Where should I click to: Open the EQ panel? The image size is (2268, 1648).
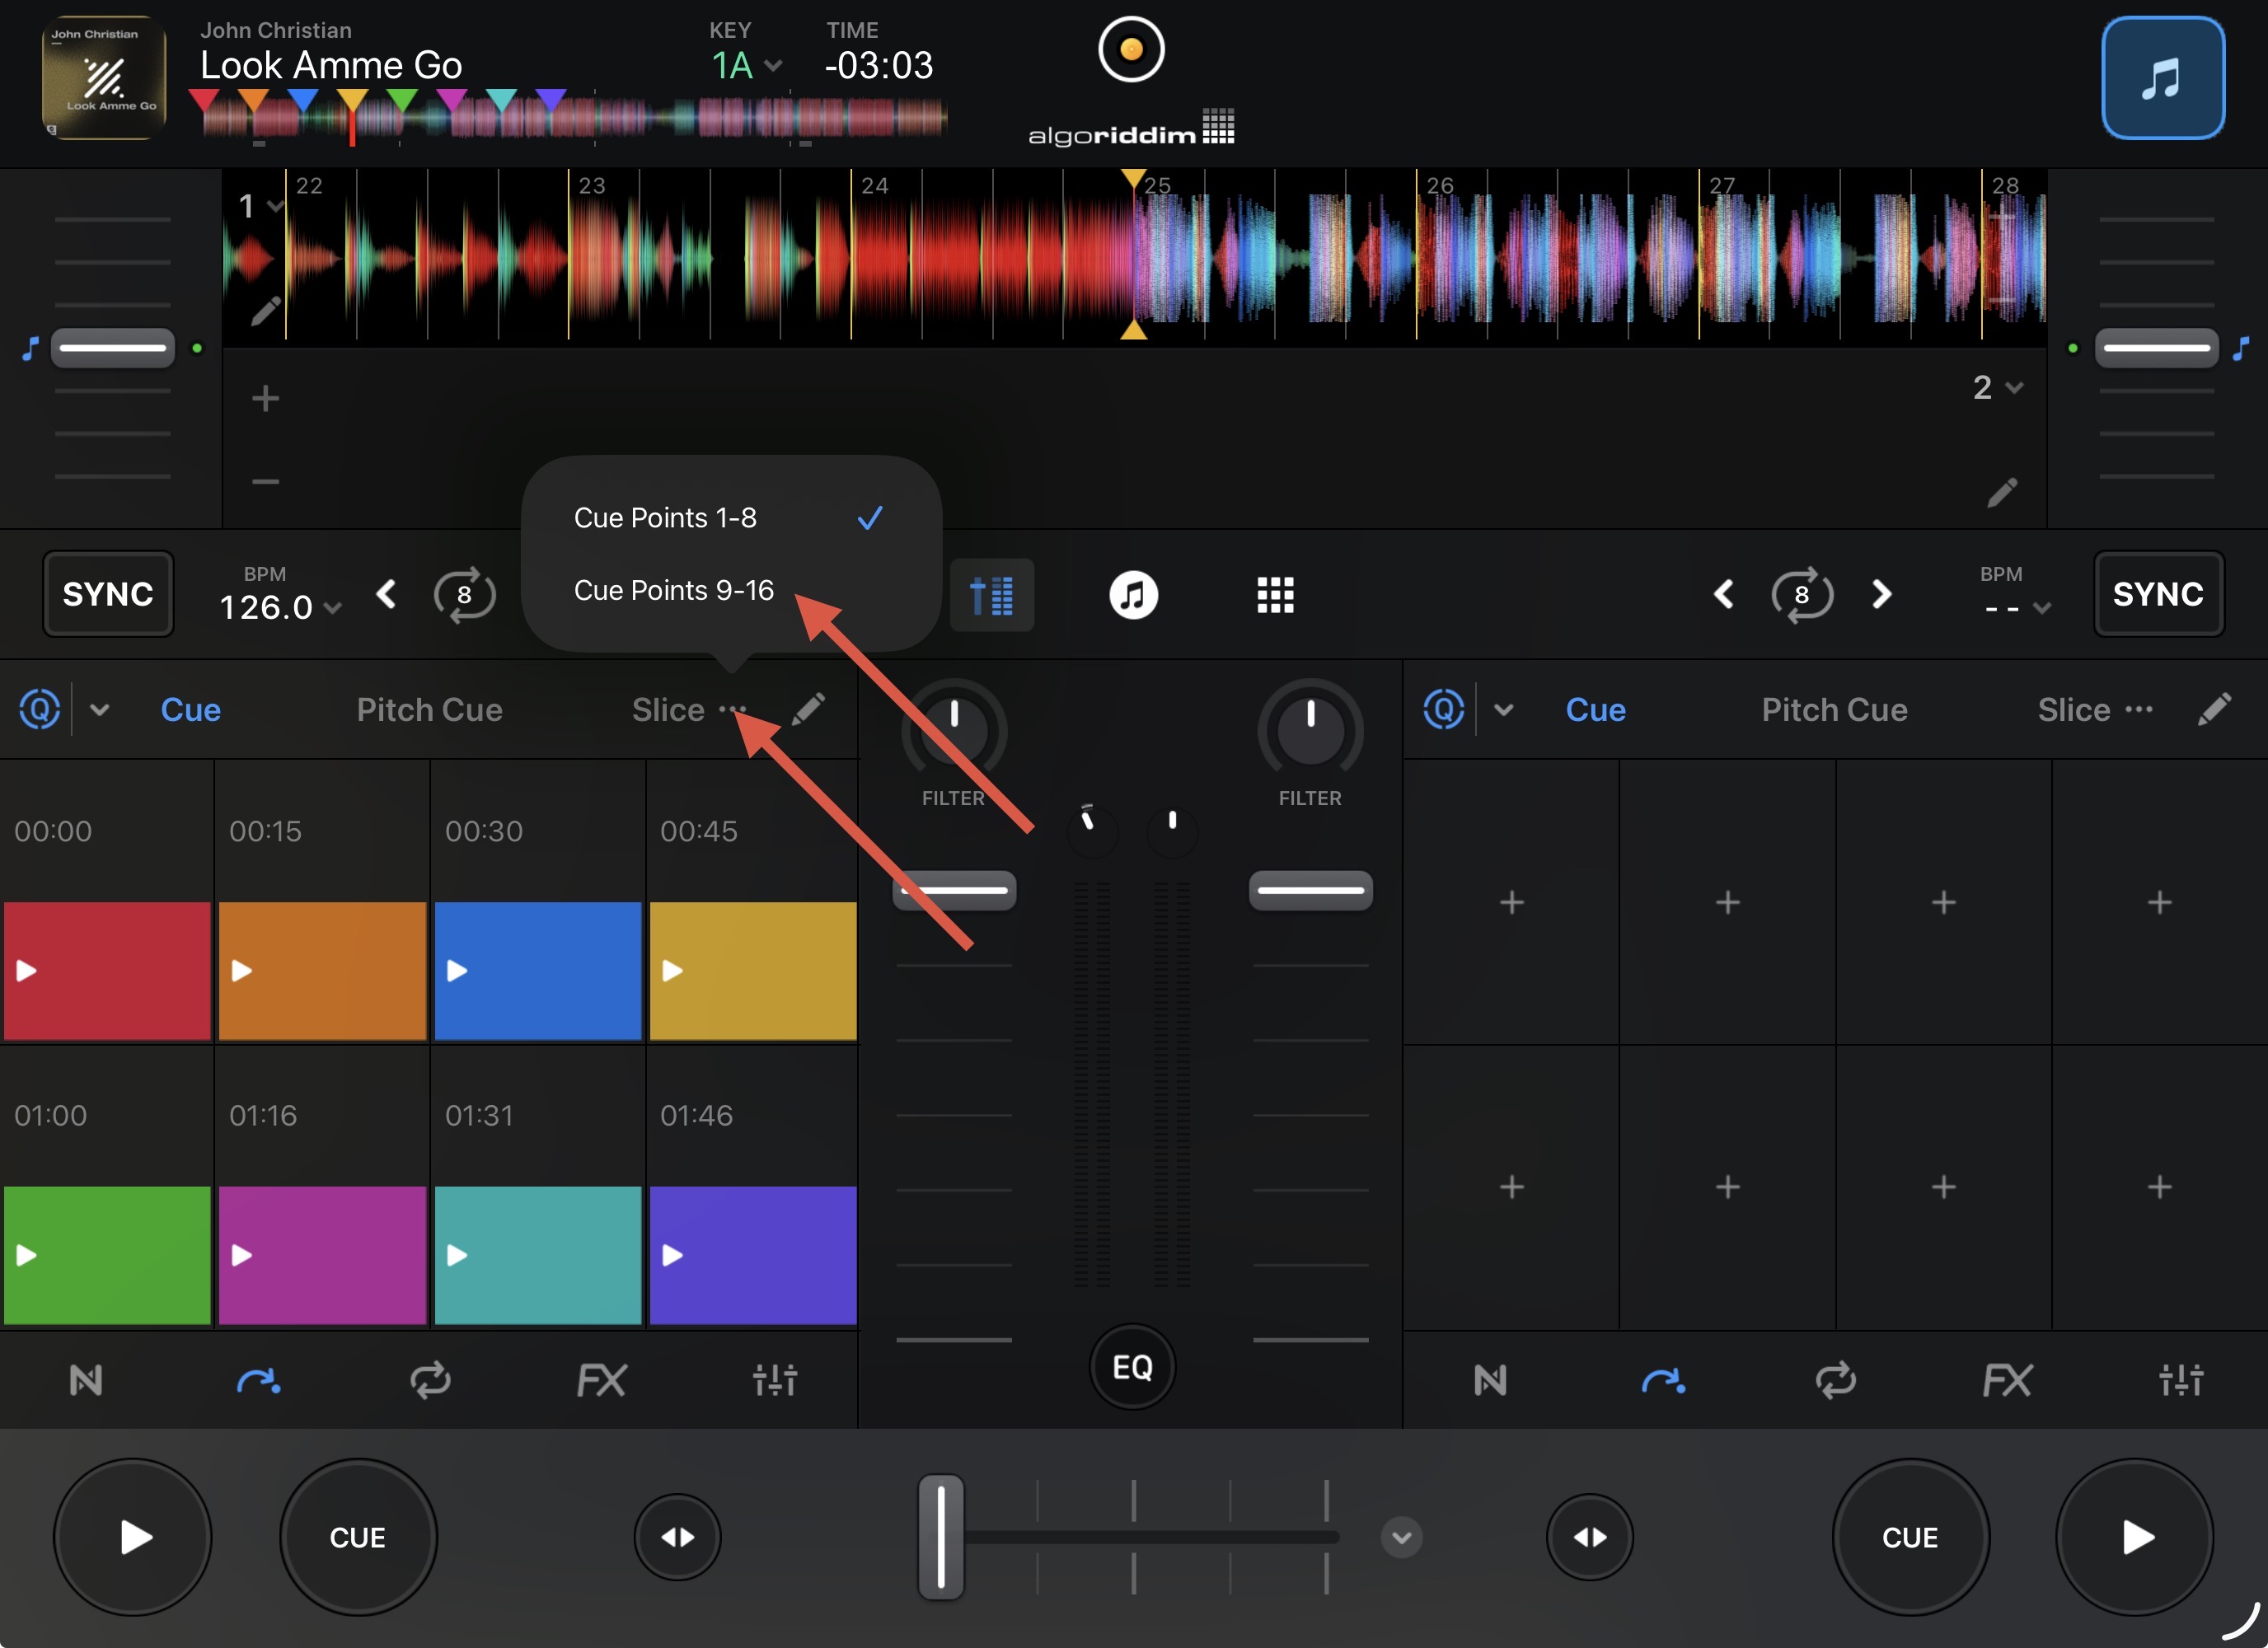coord(1132,1366)
